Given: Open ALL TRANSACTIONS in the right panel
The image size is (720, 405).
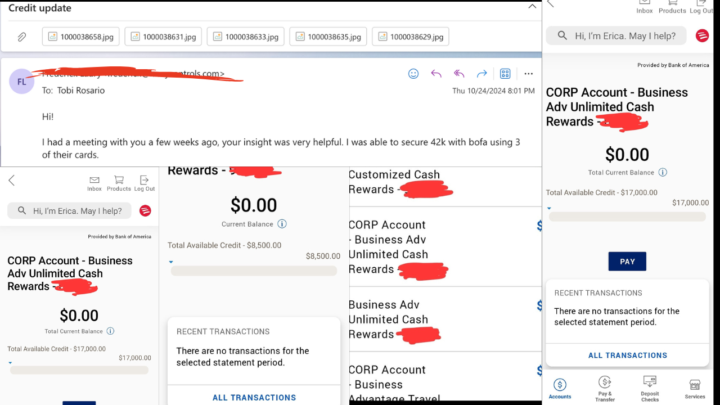Looking at the screenshot, I should click(627, 355).
